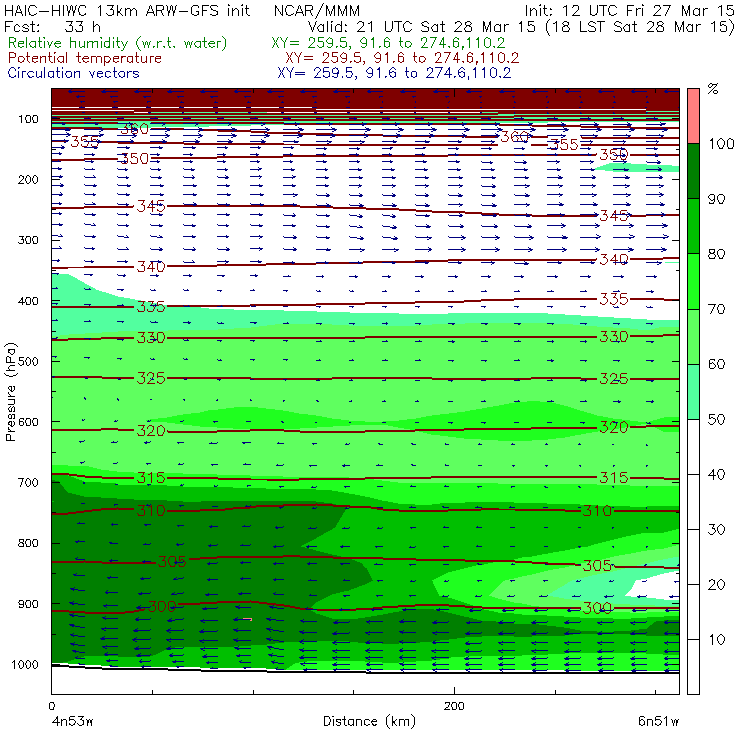Click the pressure axis '100' label
The width and height of the screenshot is (740, 740).
tap(28, 119)
